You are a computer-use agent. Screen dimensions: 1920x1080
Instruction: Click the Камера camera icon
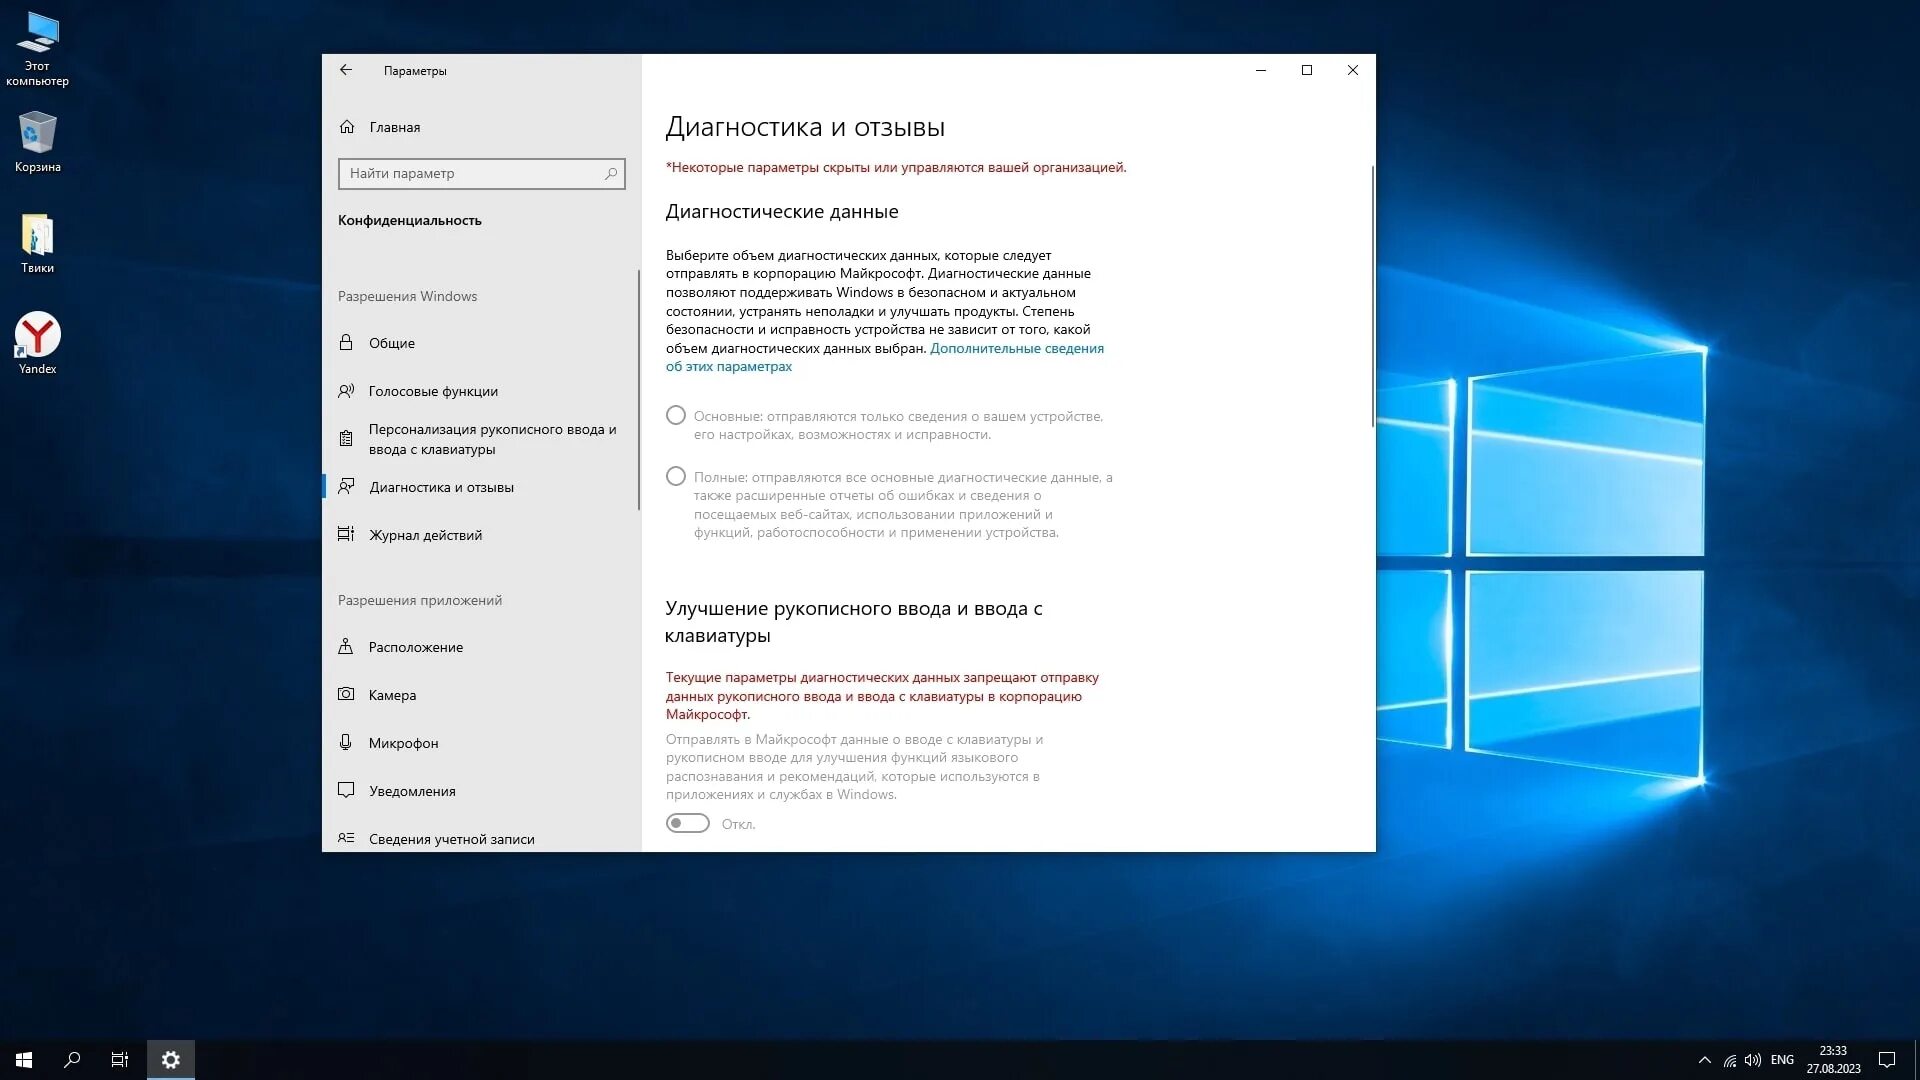coord(346,694)
